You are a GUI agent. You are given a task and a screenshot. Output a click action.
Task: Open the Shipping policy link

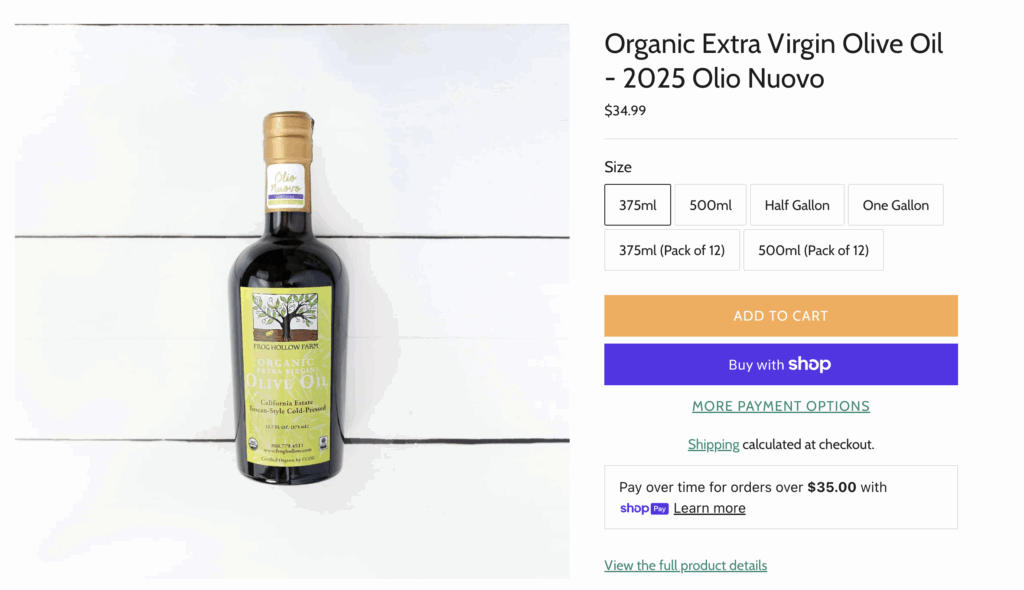tap(713, 444)
